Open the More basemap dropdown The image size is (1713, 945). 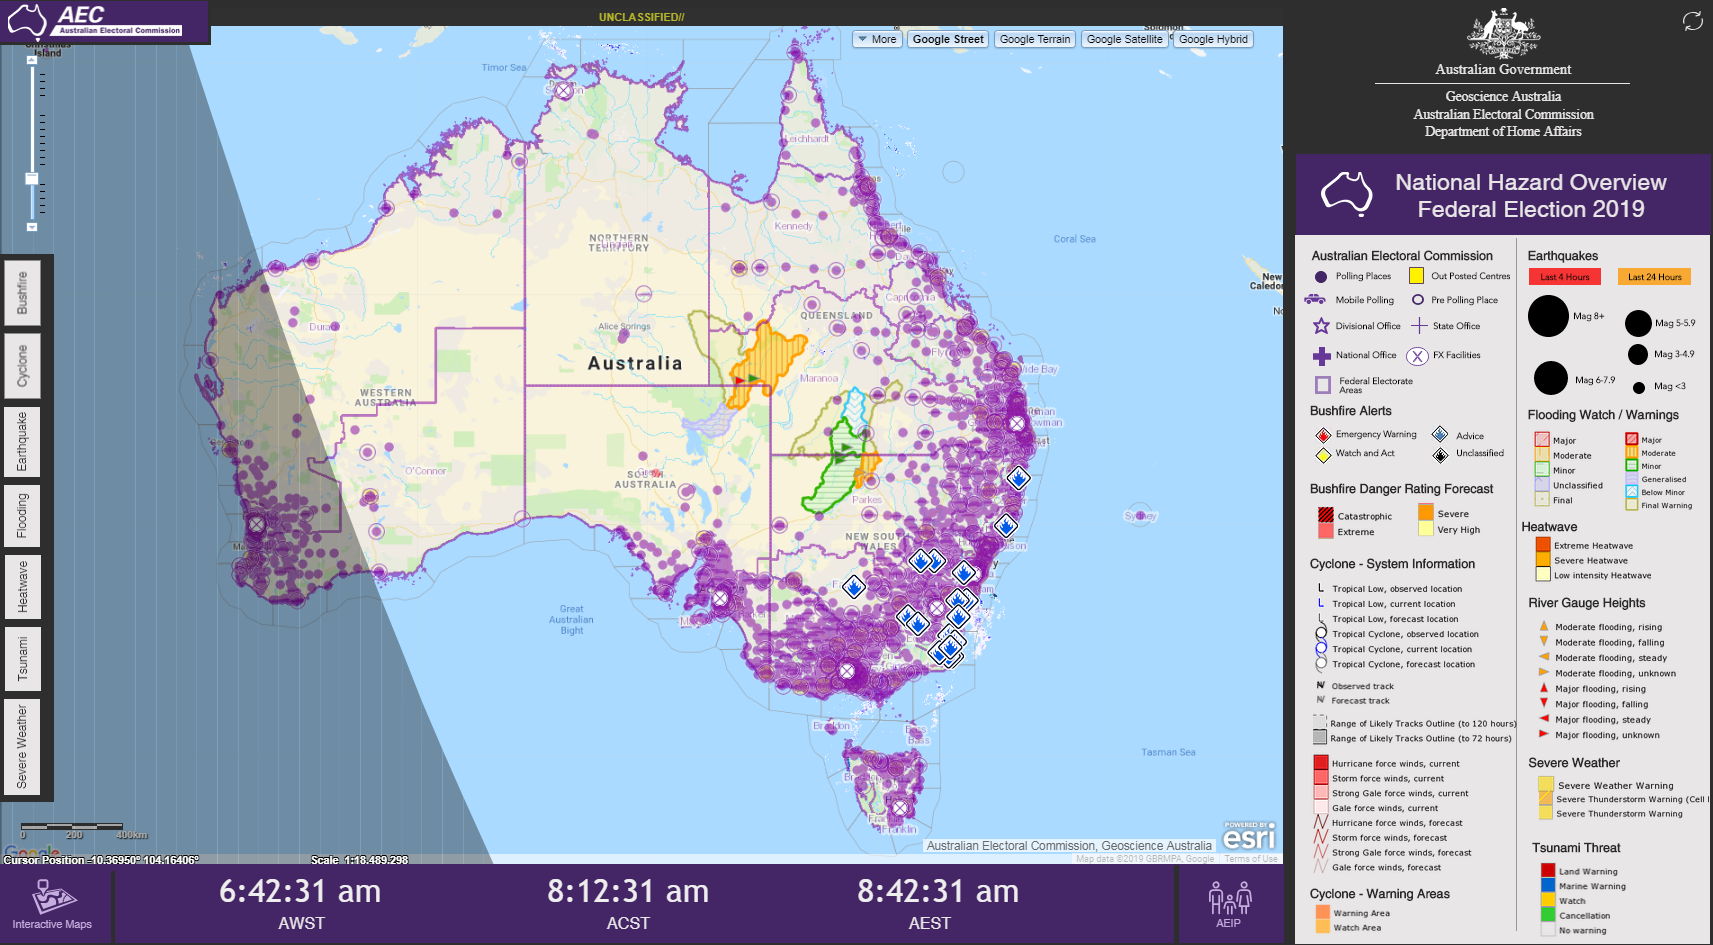click(x=876, y=39)
